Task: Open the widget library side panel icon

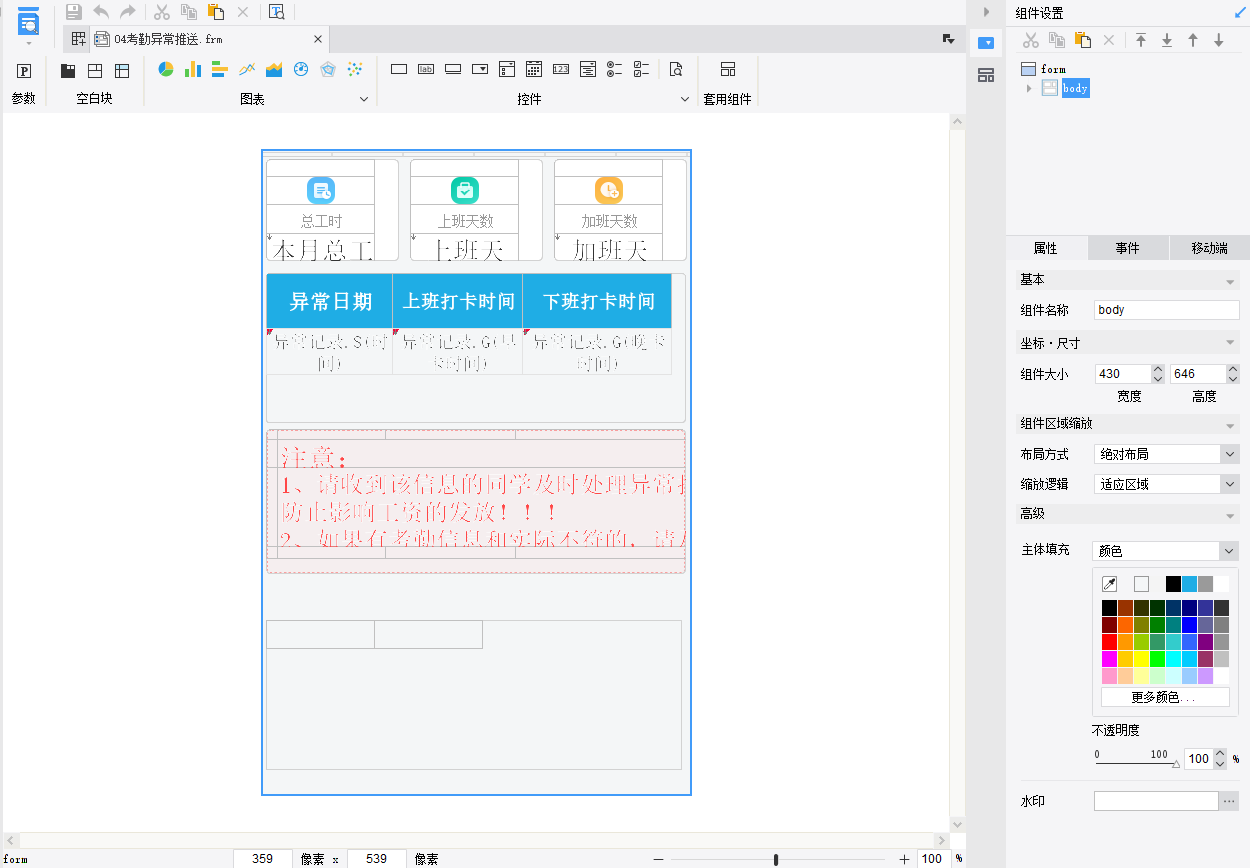Action: click(986, 75)
